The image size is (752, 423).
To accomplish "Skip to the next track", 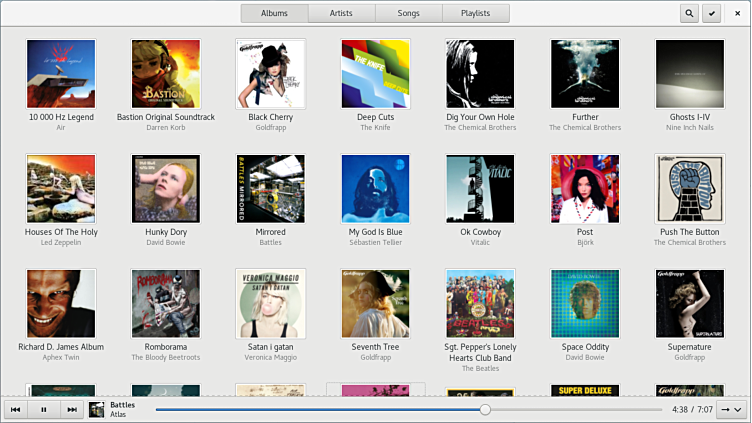I will [71, 409].
